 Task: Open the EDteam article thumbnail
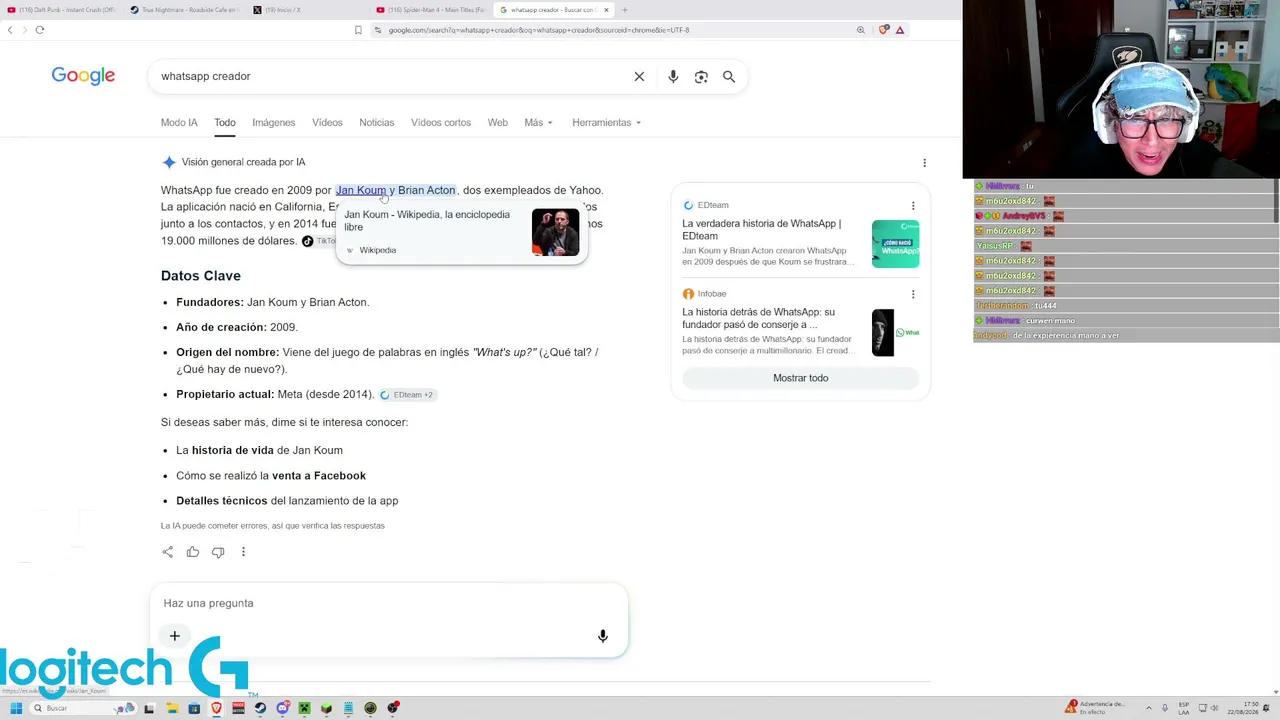895,243
